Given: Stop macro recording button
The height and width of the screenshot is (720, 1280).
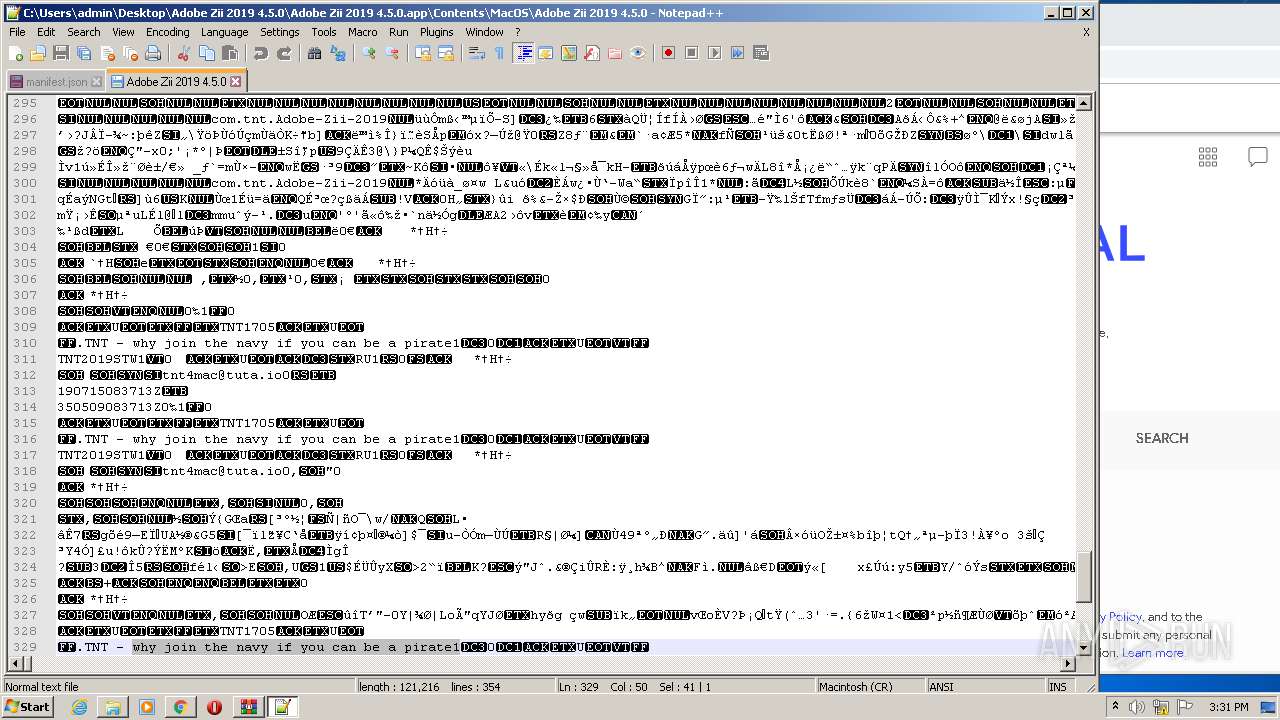Looking at the screenshot, I should (691, 53).
